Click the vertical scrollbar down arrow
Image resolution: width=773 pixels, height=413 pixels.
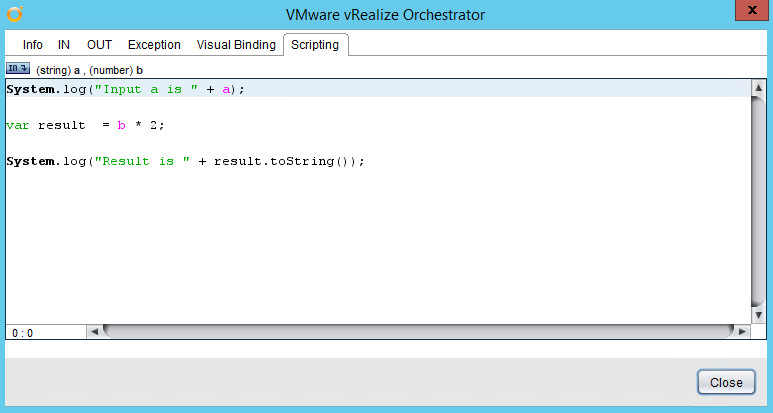coord(758,315)
